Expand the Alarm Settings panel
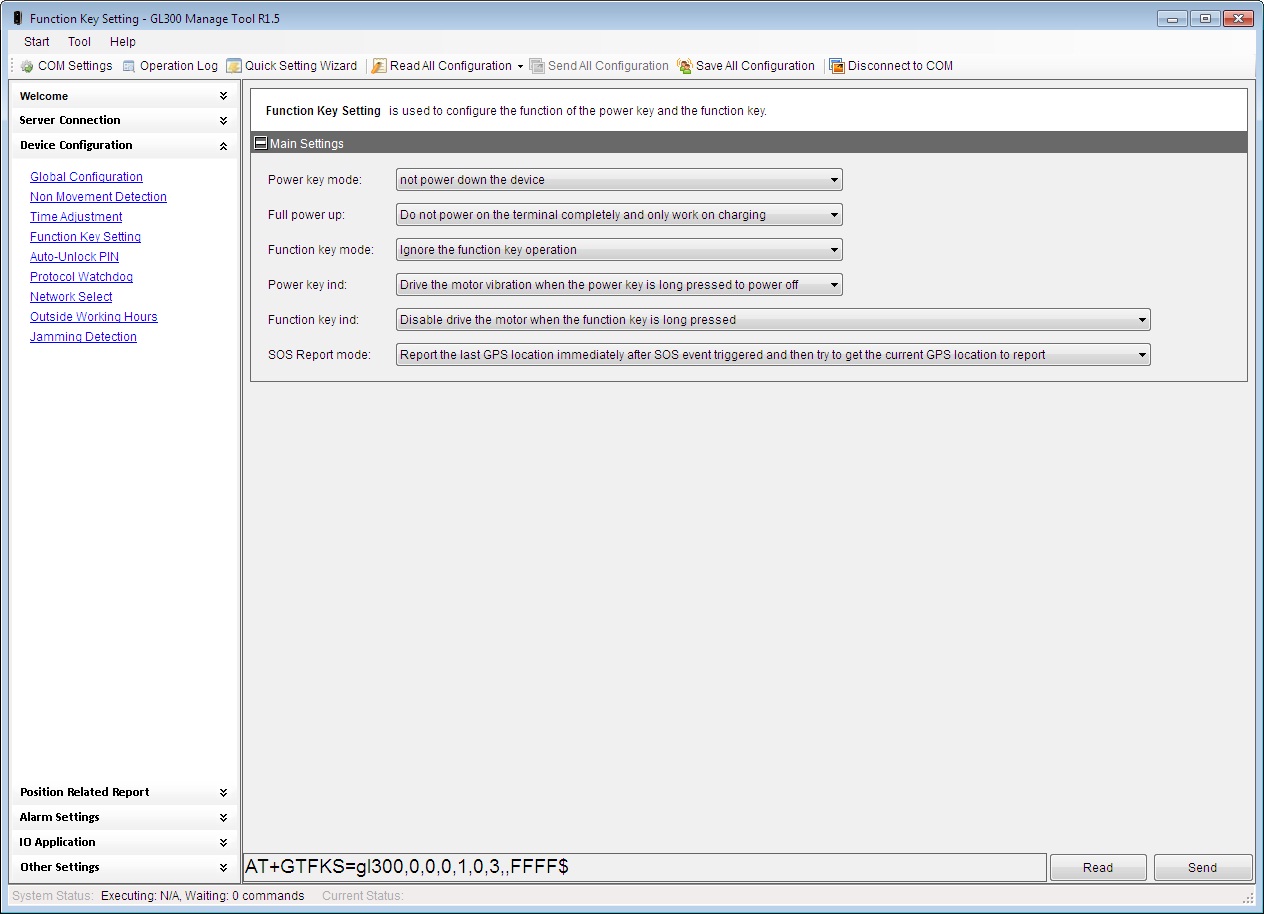1264x914 pixels. click(124, 817)
